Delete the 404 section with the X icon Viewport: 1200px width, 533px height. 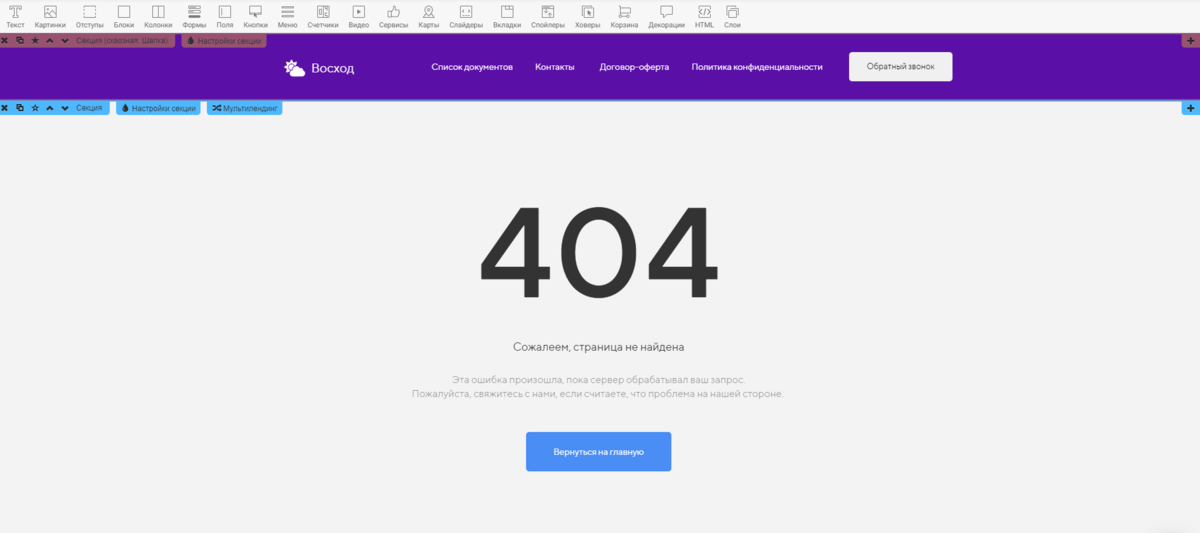(5, 108)
